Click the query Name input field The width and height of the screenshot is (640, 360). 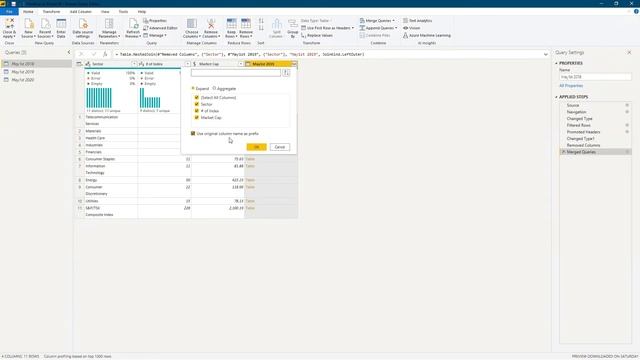pyautogui.click(x=595, y=77)
